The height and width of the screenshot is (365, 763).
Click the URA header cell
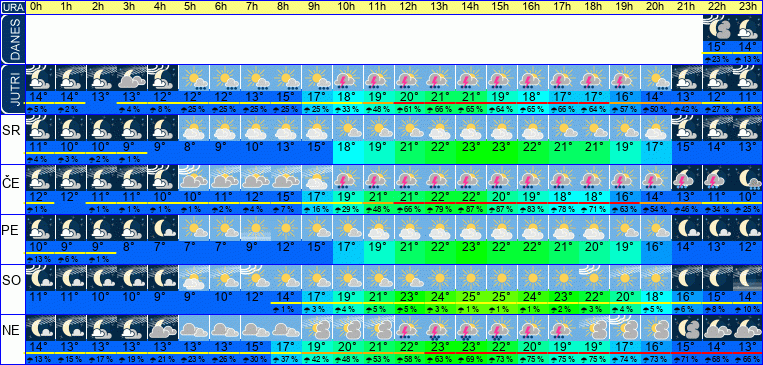click(13, 7)
